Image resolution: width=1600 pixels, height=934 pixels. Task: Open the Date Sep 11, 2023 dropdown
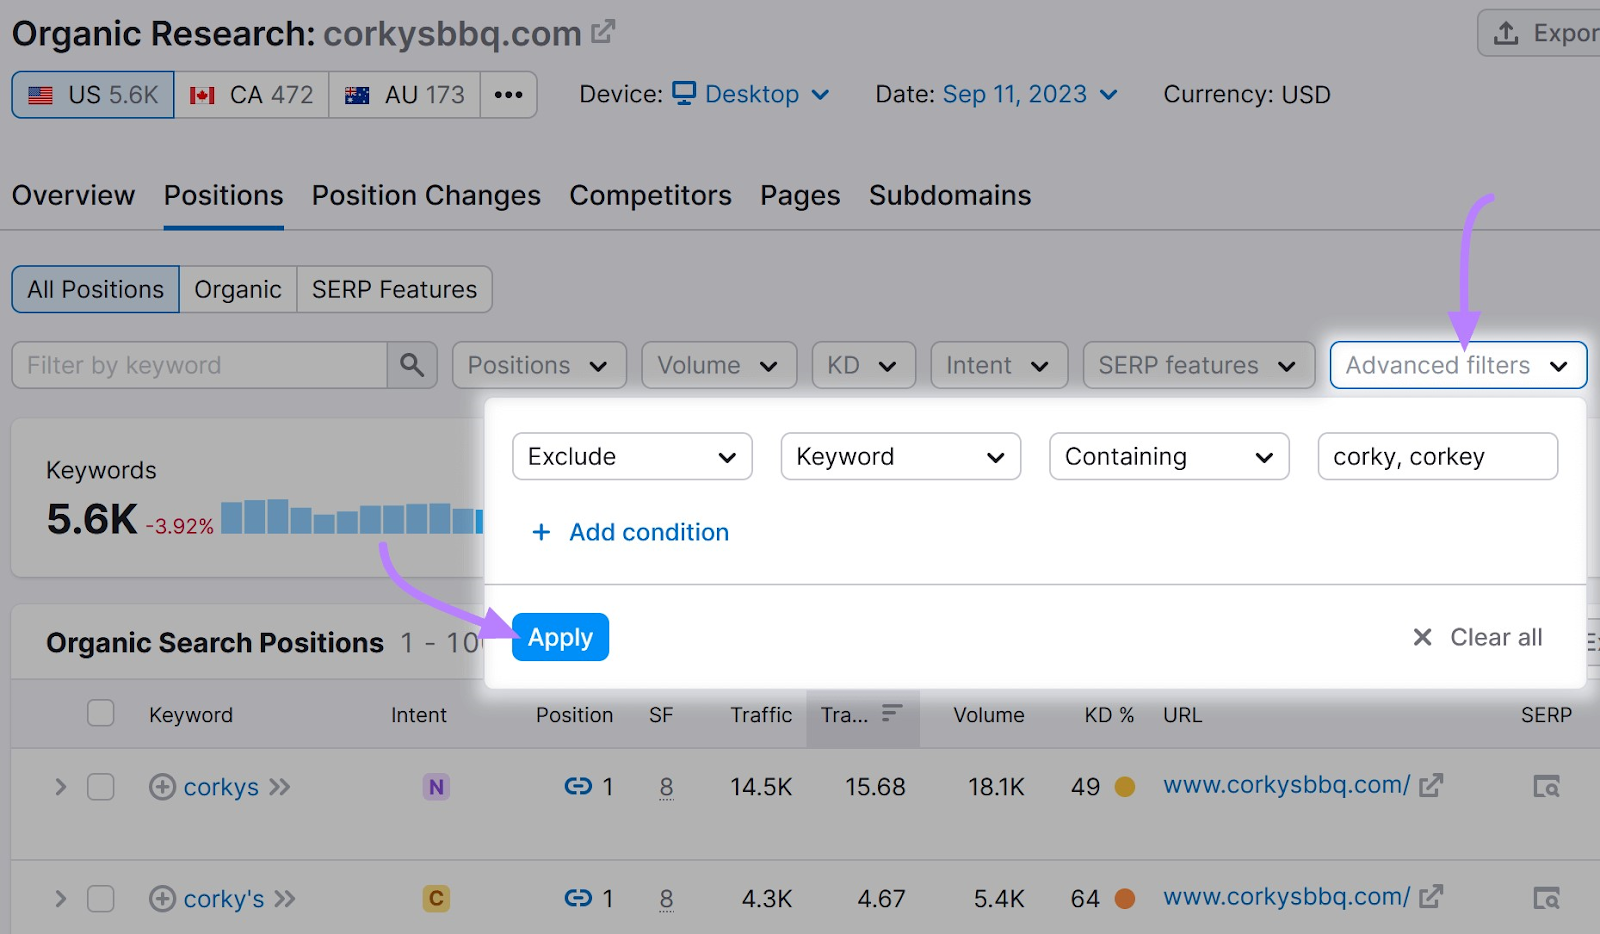[1030, 94]
